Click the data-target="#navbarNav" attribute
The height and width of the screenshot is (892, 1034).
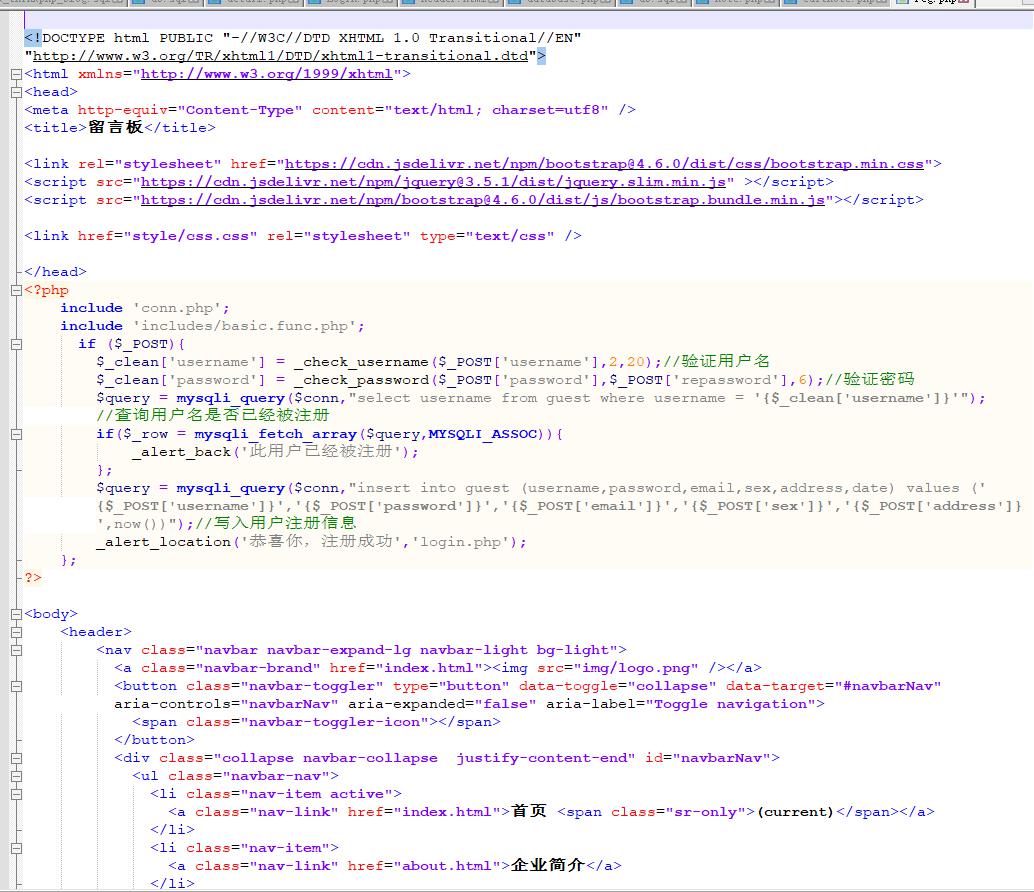point(834,686)
